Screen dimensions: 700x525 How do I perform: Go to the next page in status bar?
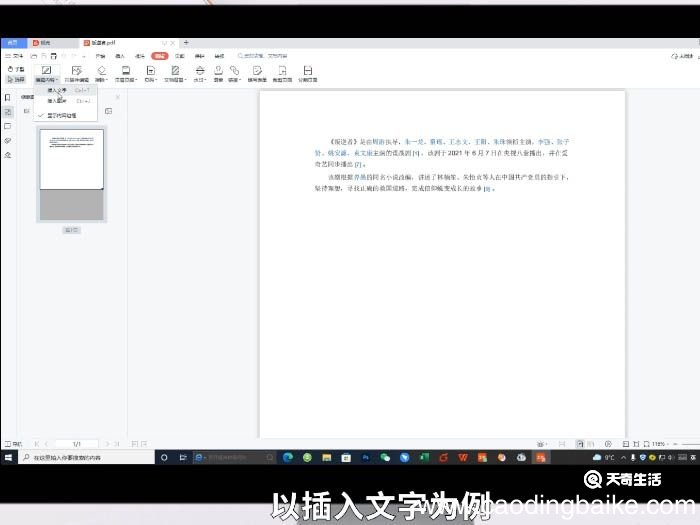(107, 444)
